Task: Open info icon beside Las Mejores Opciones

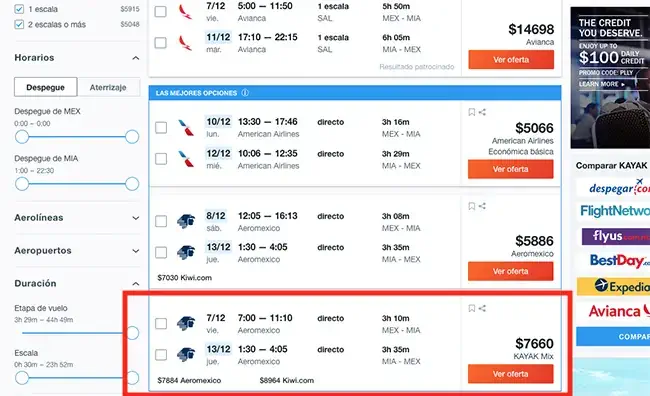Action: (245, 92)
